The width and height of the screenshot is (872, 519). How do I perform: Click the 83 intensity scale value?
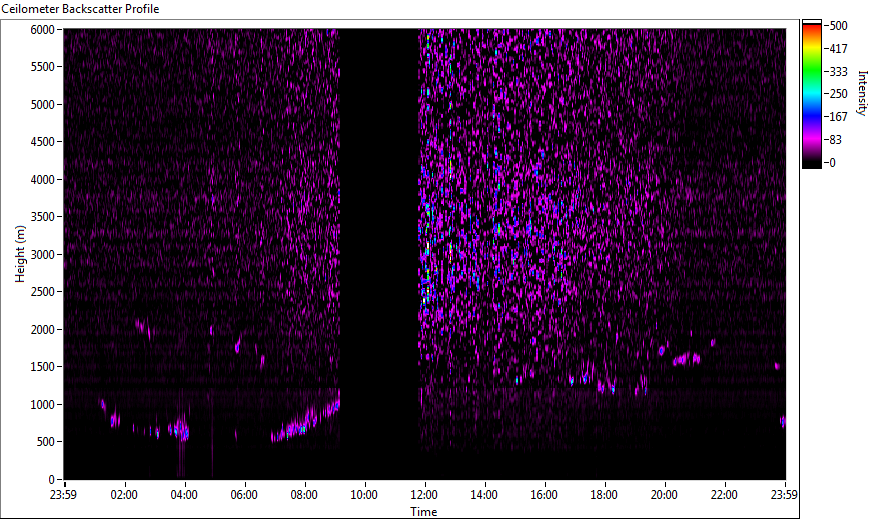pos(836,140)
